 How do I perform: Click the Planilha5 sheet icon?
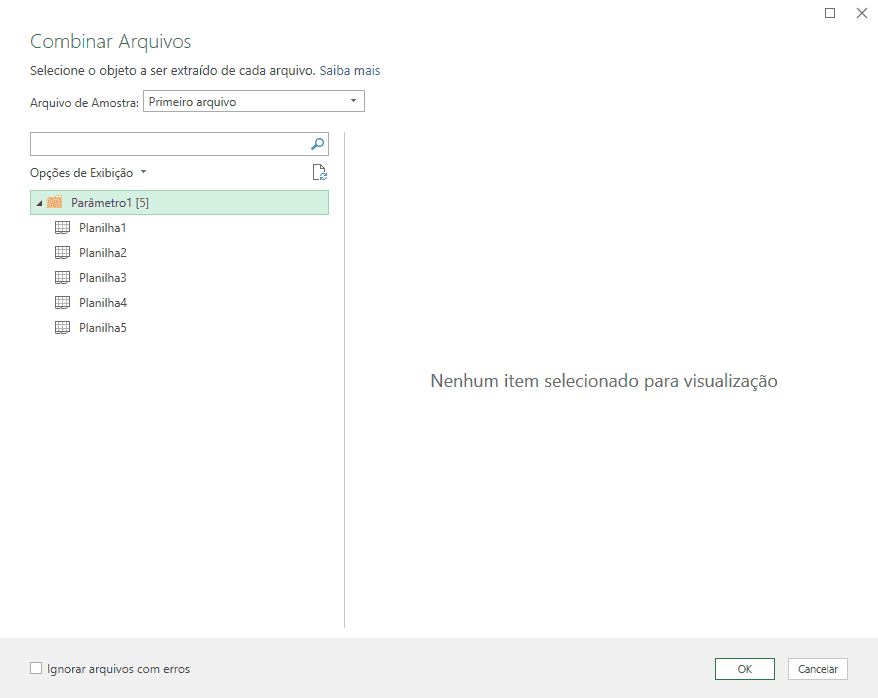[62, 327]
